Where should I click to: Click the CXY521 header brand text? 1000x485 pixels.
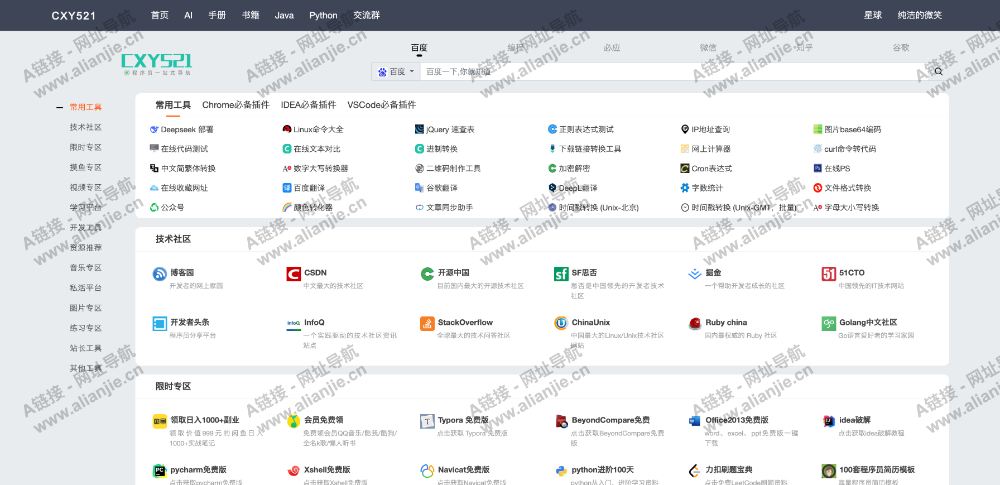coord(74,15)
